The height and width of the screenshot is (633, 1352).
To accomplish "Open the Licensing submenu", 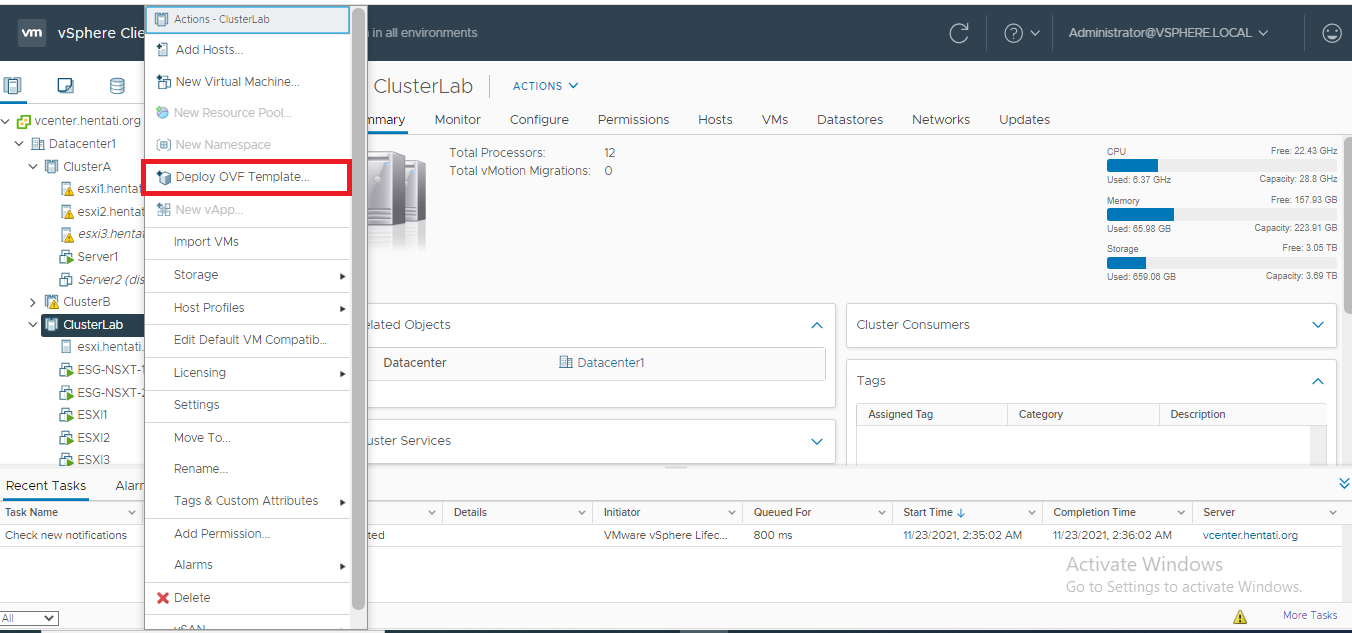I will 247,373.
